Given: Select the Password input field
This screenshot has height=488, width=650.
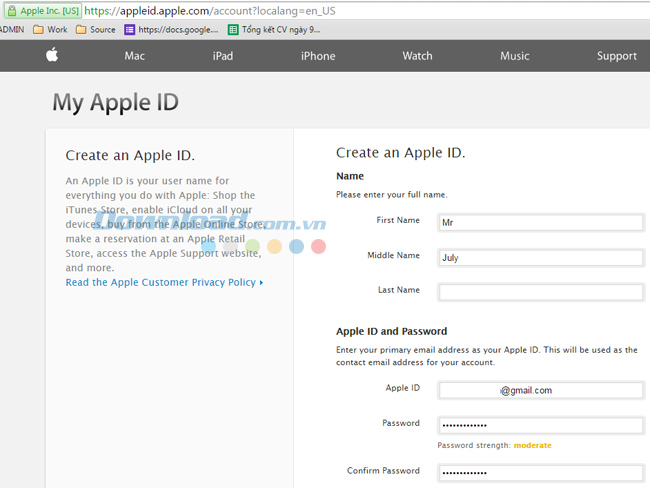Looking at the screenshot, I should coord(540,426).
